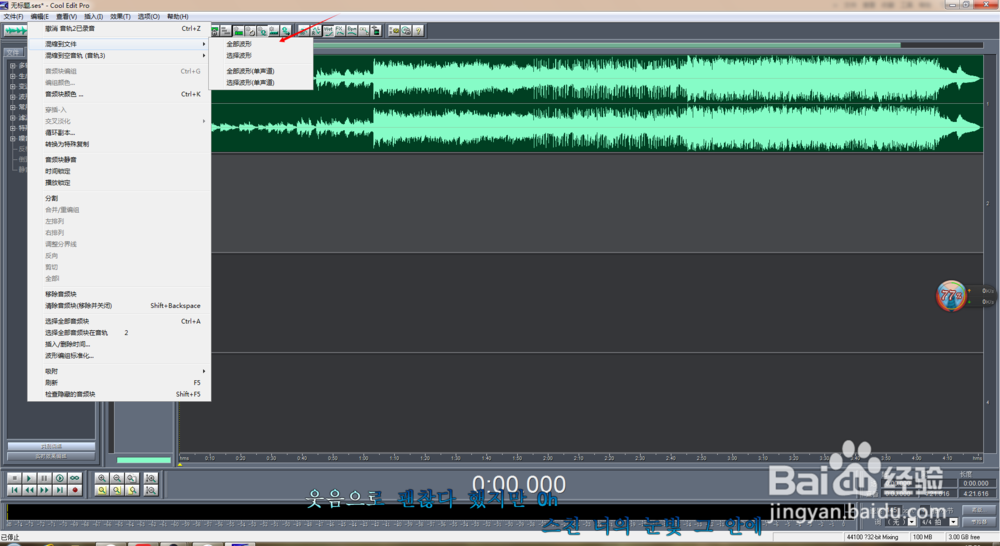Select 清除音频块(移除并关闭) menu entry
The image size is (1000, 546).
(x=119, y=306)
